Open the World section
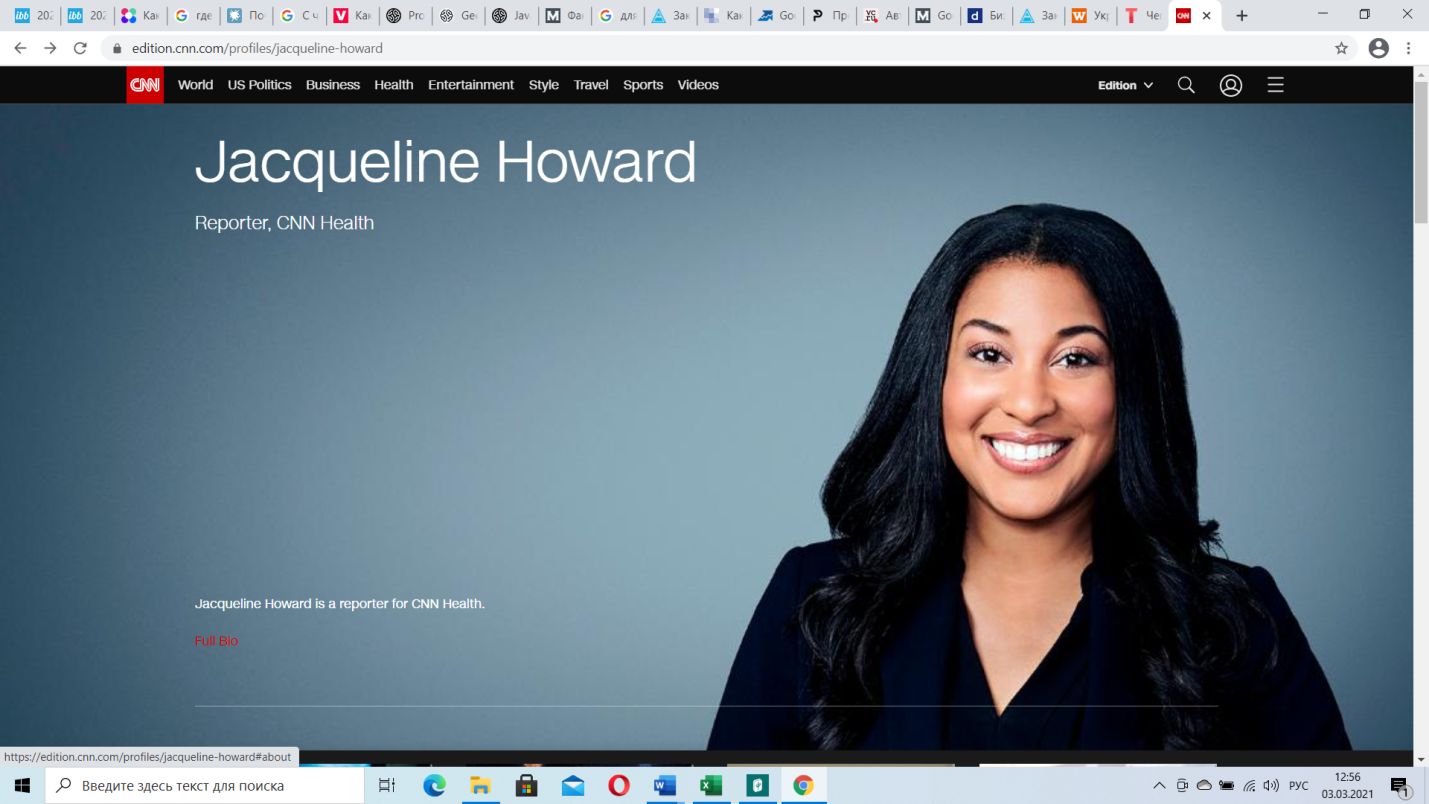 (x=195, y=85)
